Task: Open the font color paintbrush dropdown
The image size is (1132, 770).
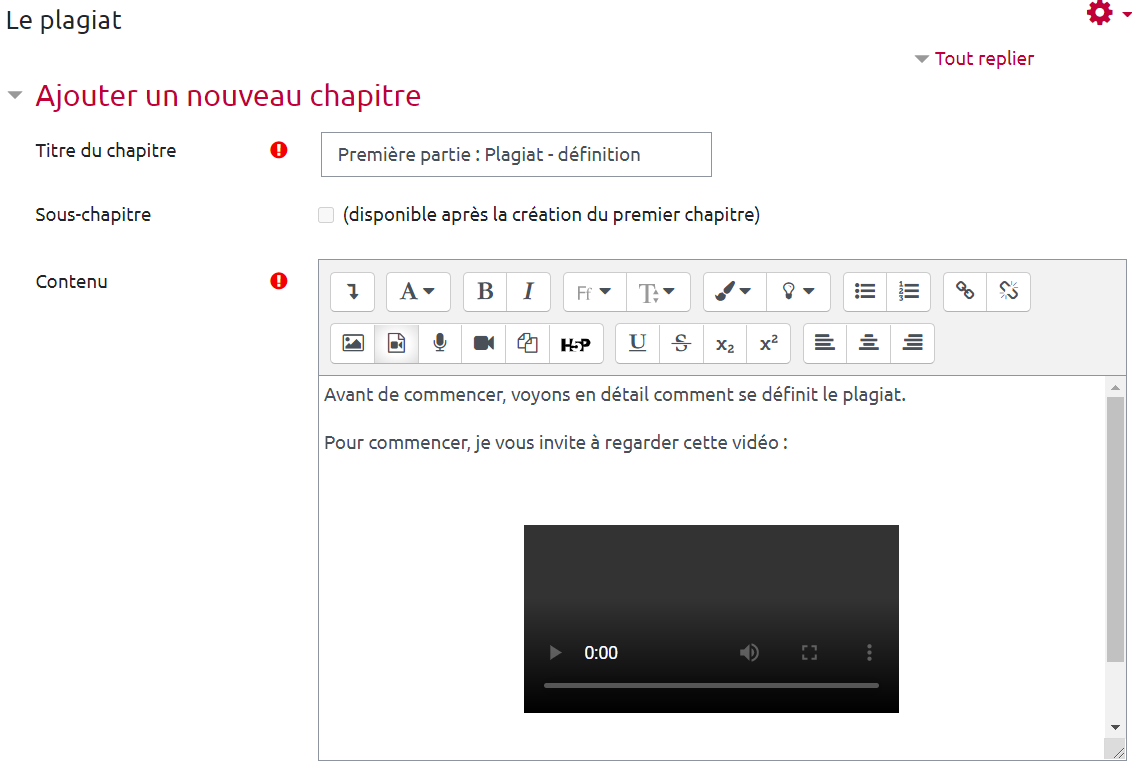Action: (735, 292)
